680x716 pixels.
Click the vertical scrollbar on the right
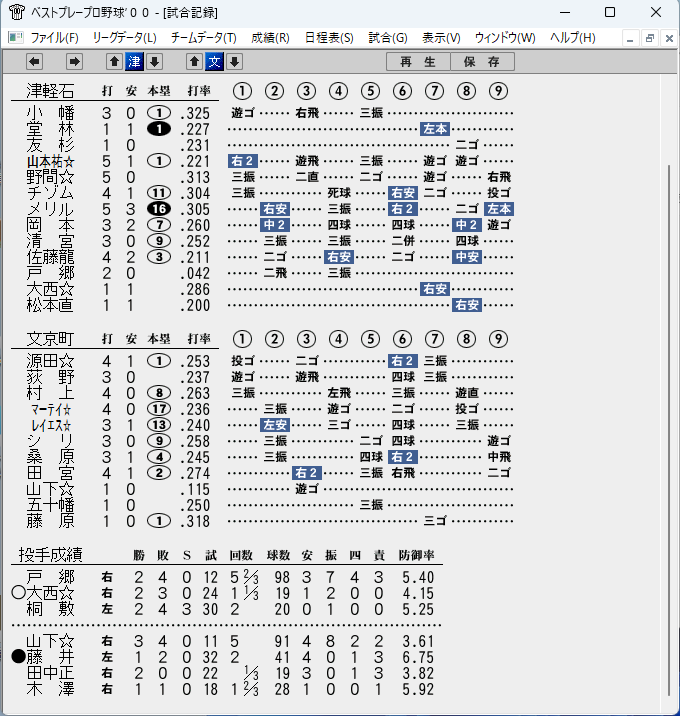[669, 429]
